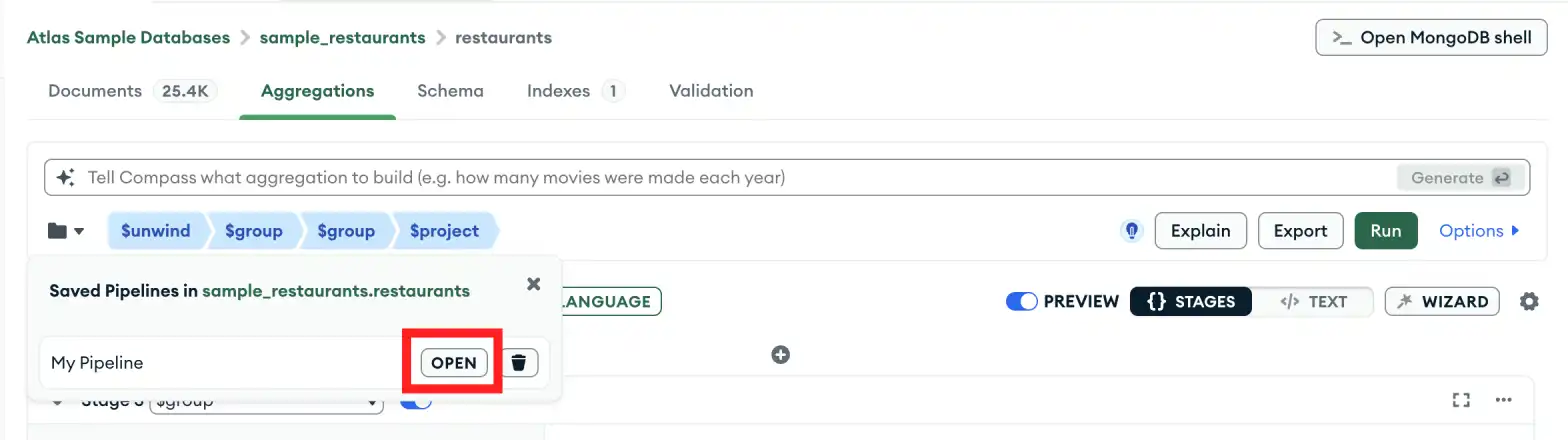Open the saved pipelines folder menu

[x=66, y=231]
